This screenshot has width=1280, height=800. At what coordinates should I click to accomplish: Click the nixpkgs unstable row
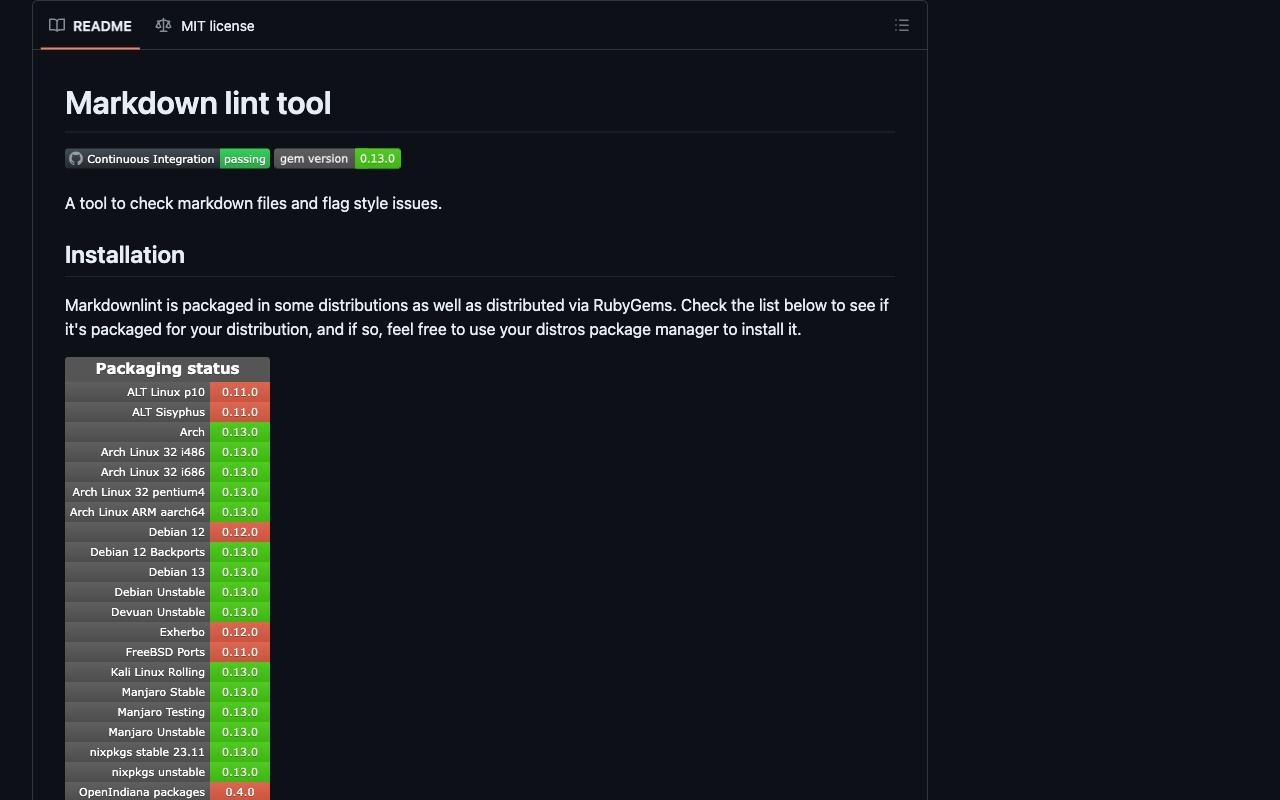coord(167,772)
